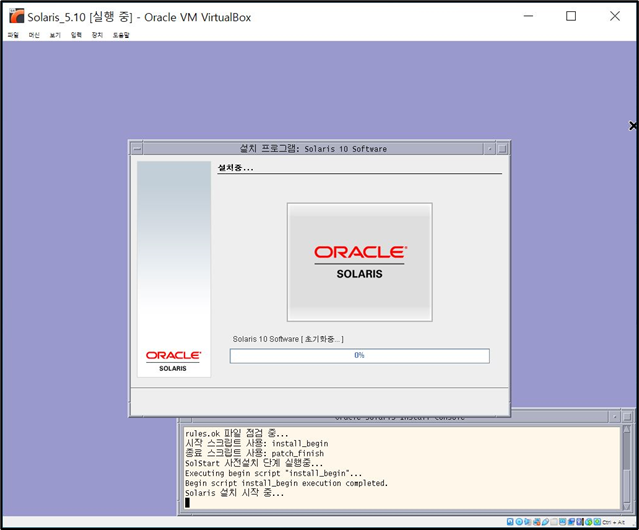Click the console text cursor block

[187, 503]
